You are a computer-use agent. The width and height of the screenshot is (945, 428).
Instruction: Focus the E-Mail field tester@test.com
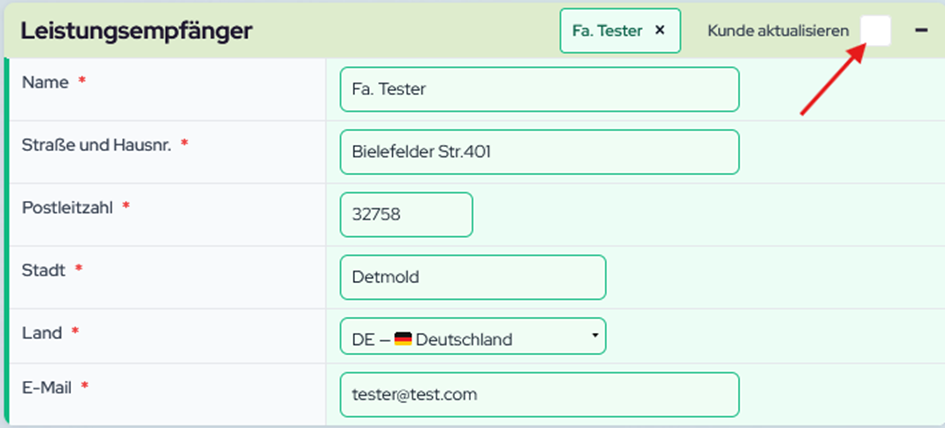(539, 394)
